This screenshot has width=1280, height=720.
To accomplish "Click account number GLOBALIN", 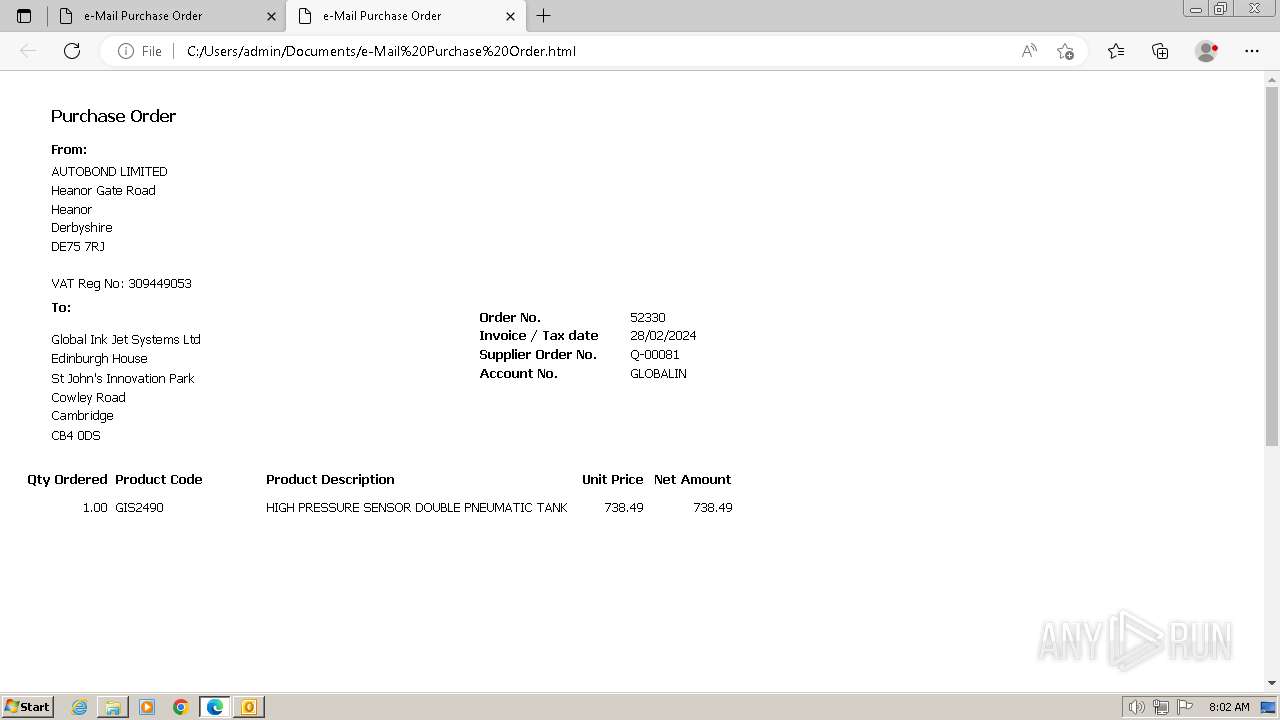I will pyautogui.click(x=658, y=374).
